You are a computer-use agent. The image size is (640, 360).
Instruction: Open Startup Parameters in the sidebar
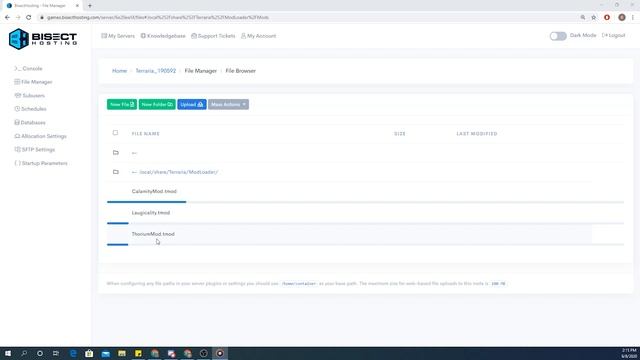pos(41,163)
